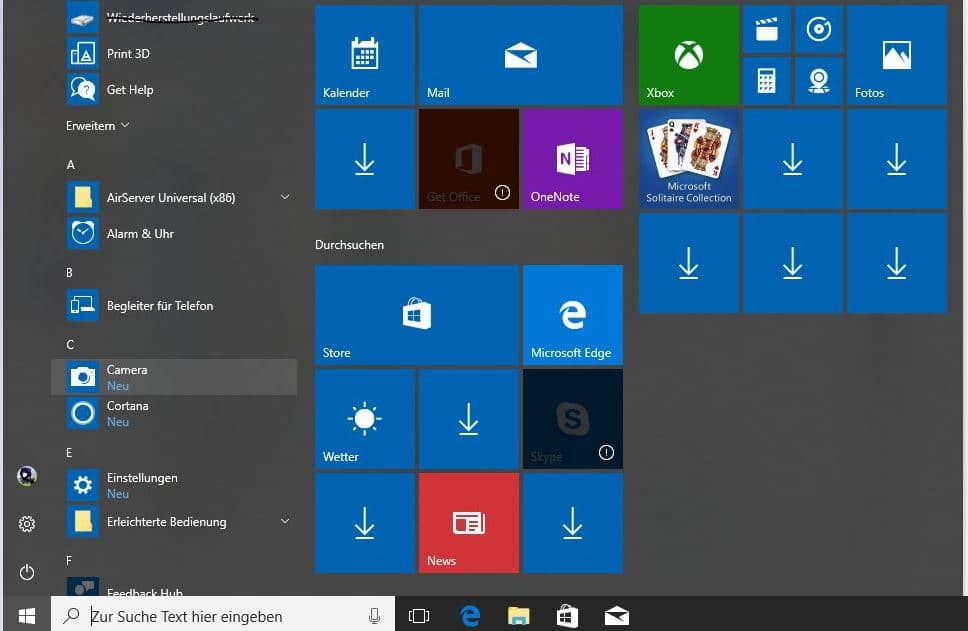Open the Filme & TV tile
968x631 pixels.
(766, 28)
